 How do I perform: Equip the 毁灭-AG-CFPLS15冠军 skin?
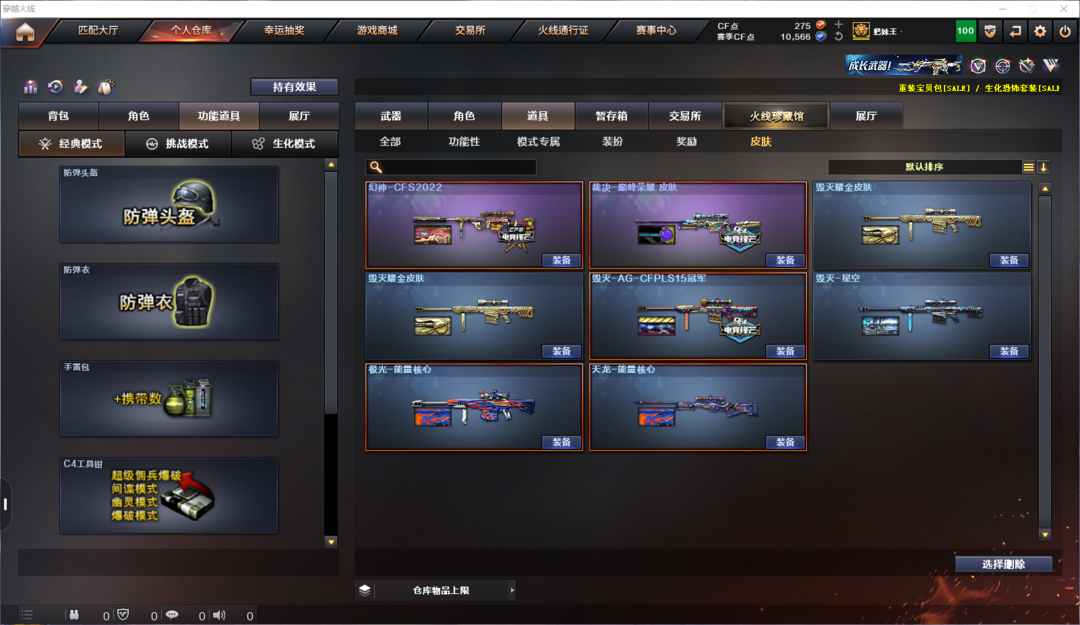click(x=785, y=351)
